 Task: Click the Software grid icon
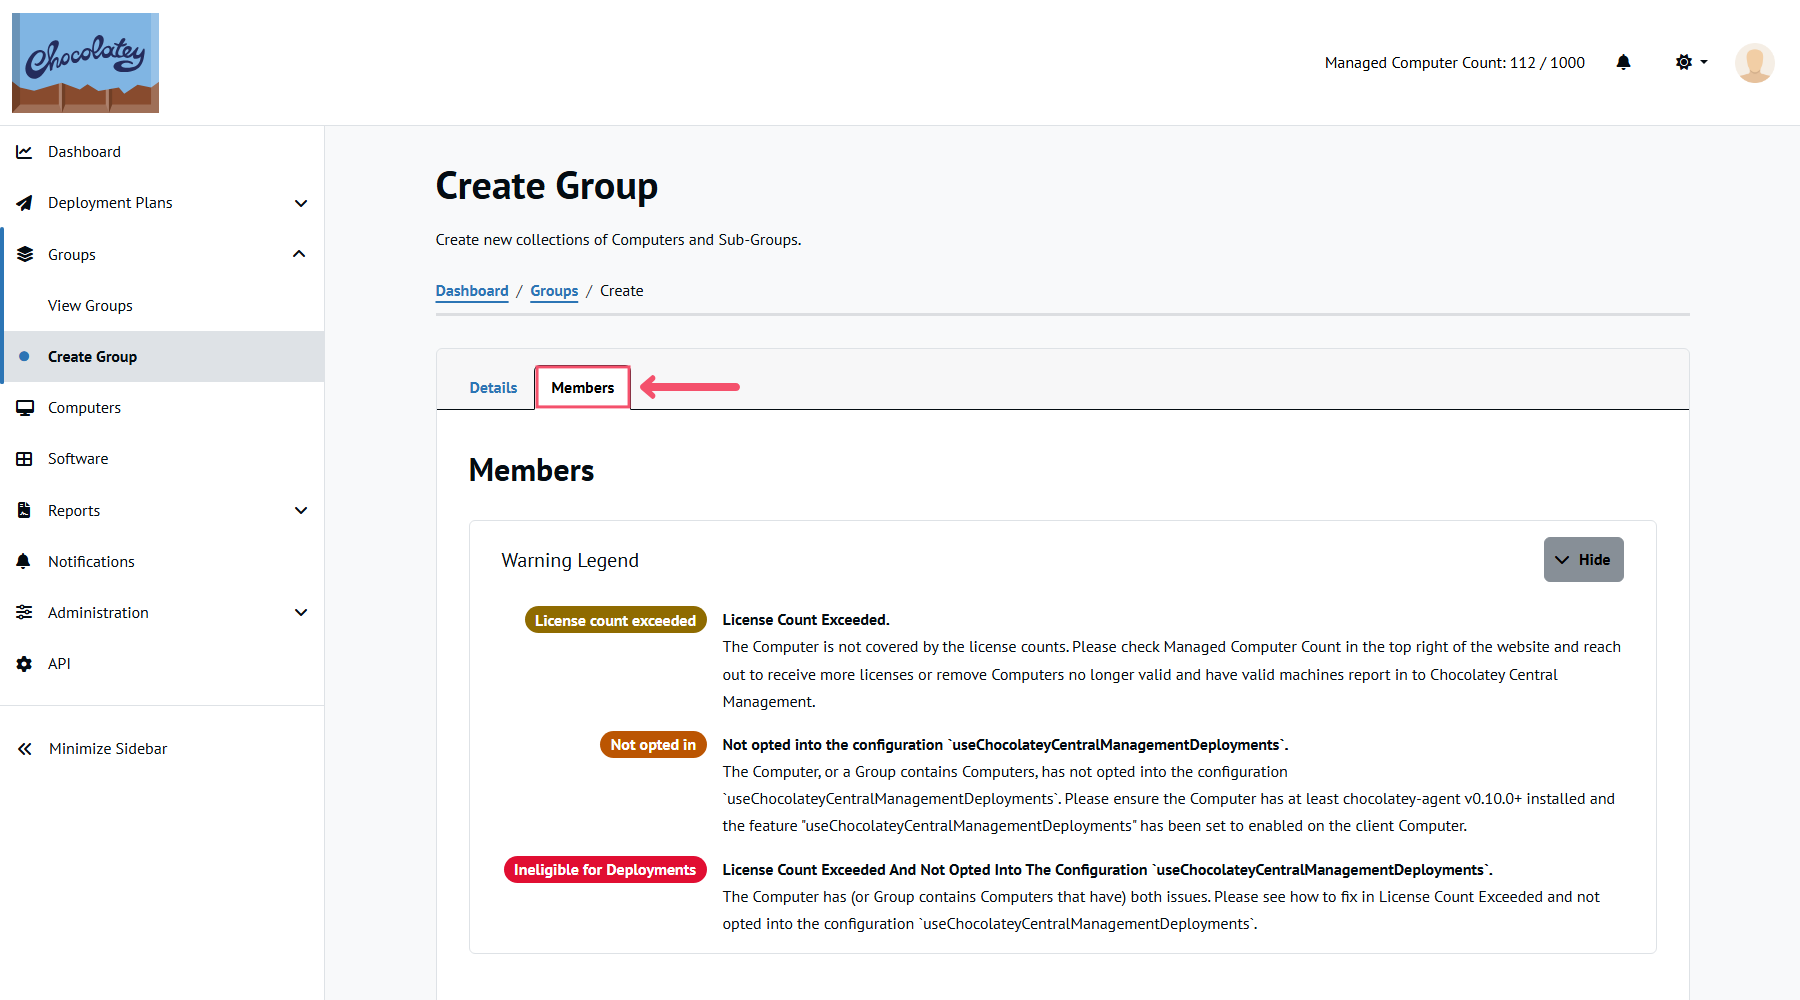(x=24, y=459)
